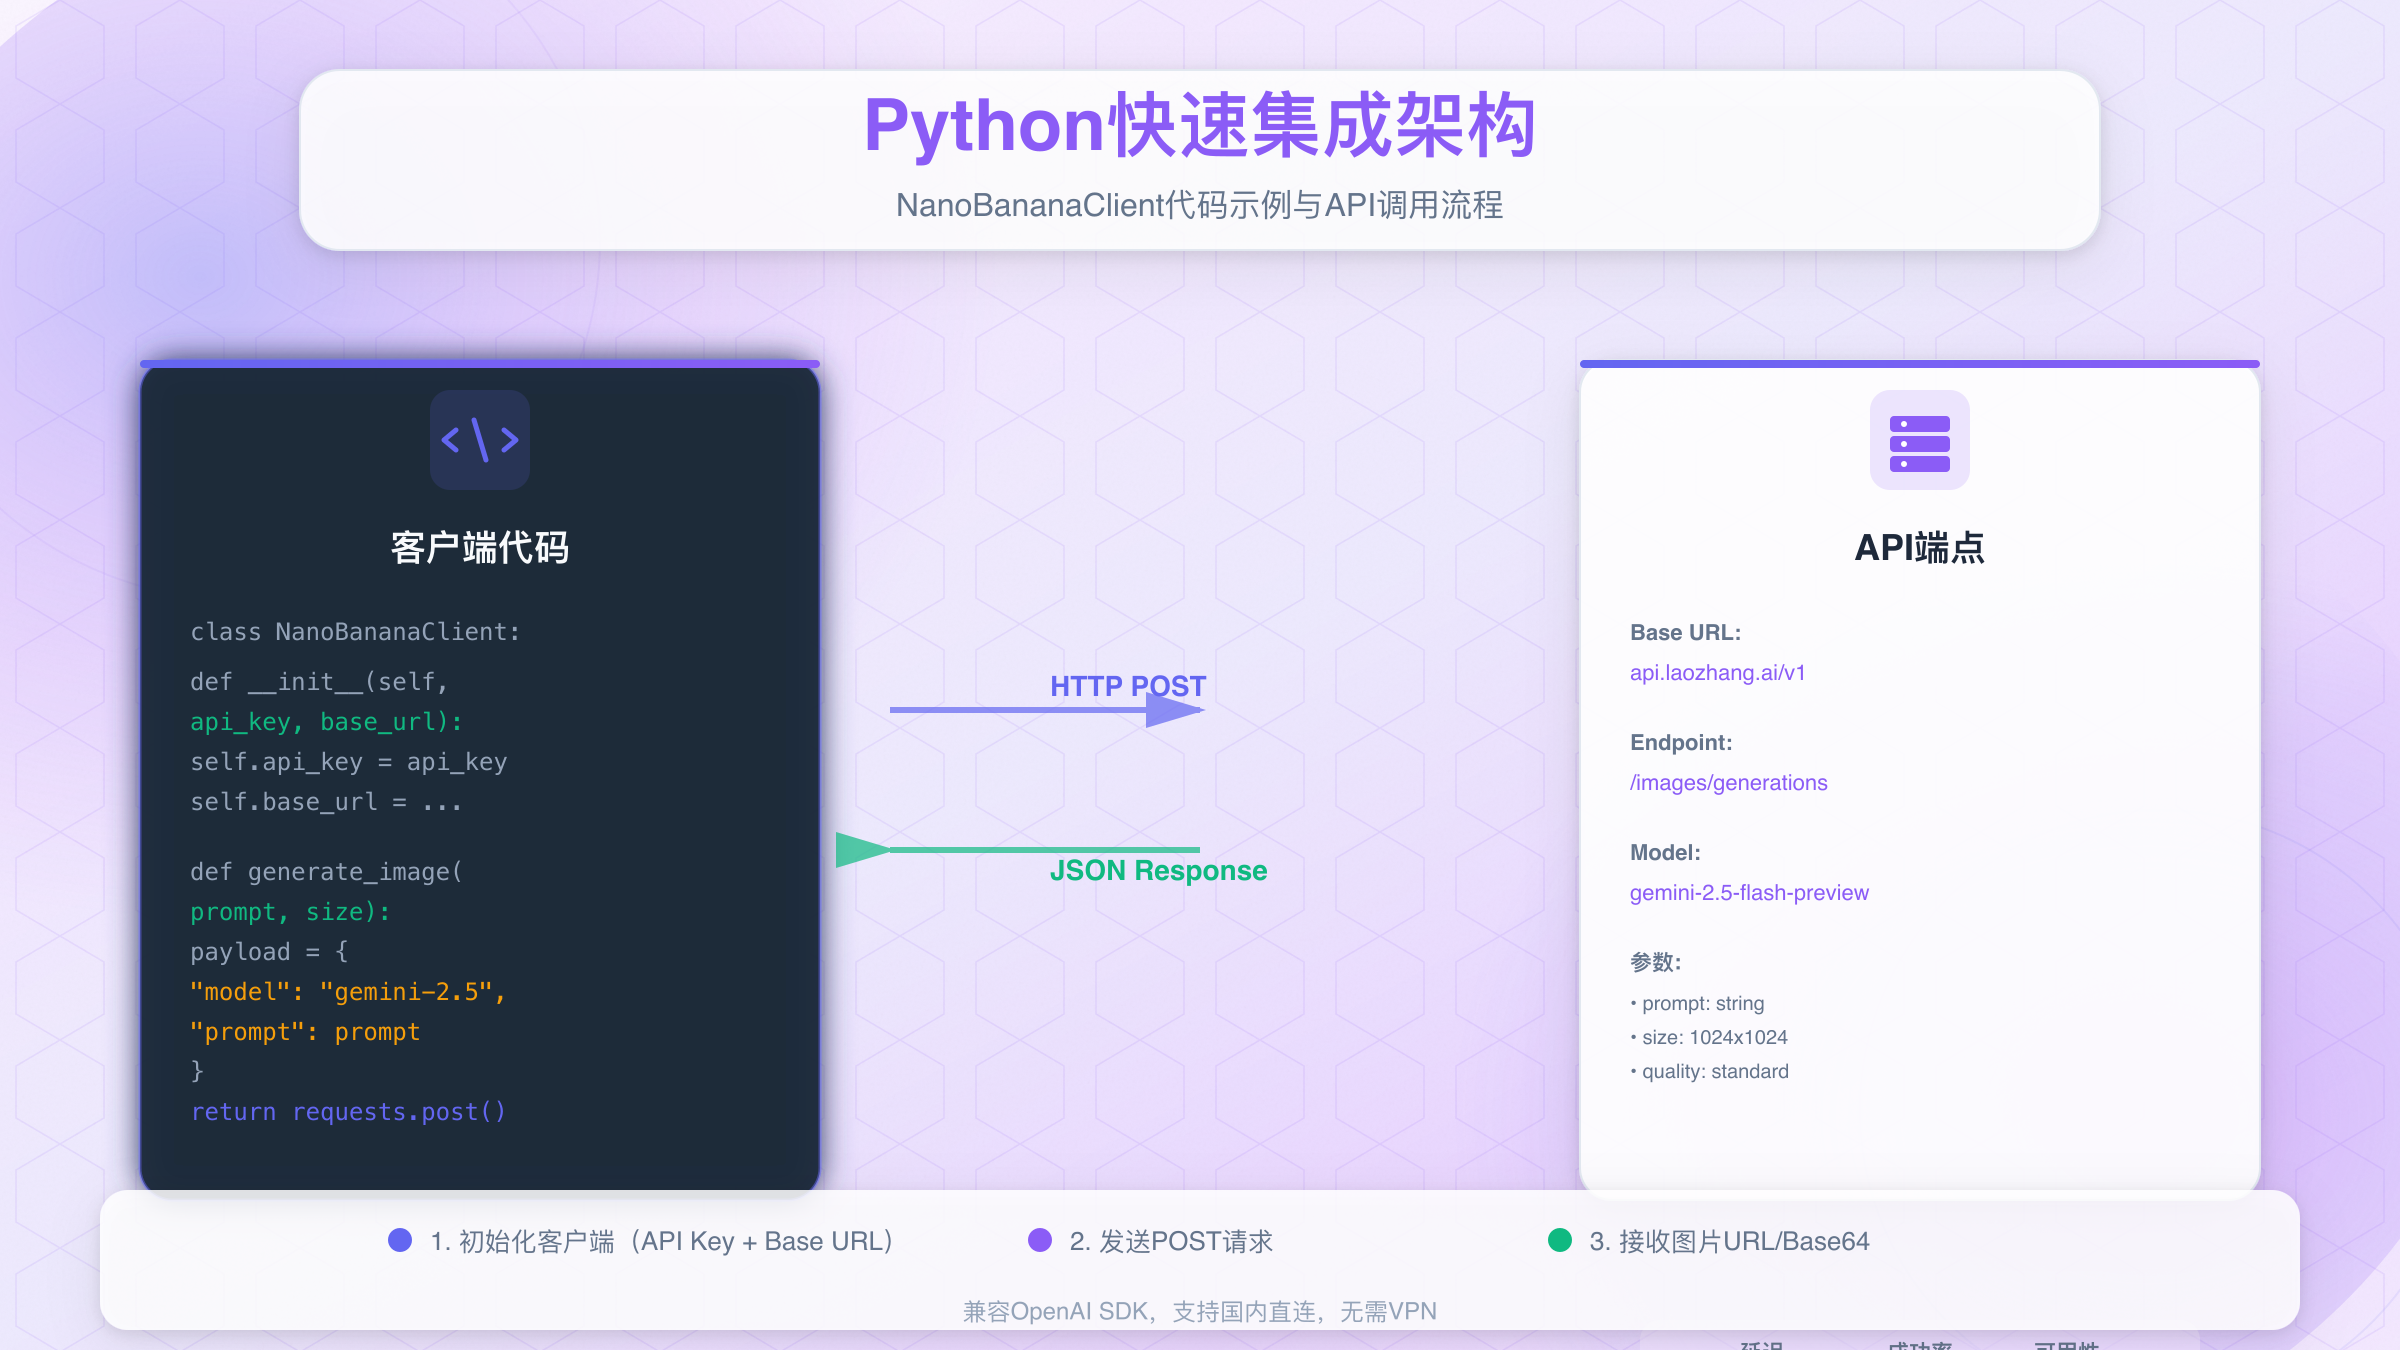Click the 兼容OpenAI SDK footer note
This screenshot has width=2400, height=1350.
tap(1199, 1311)
